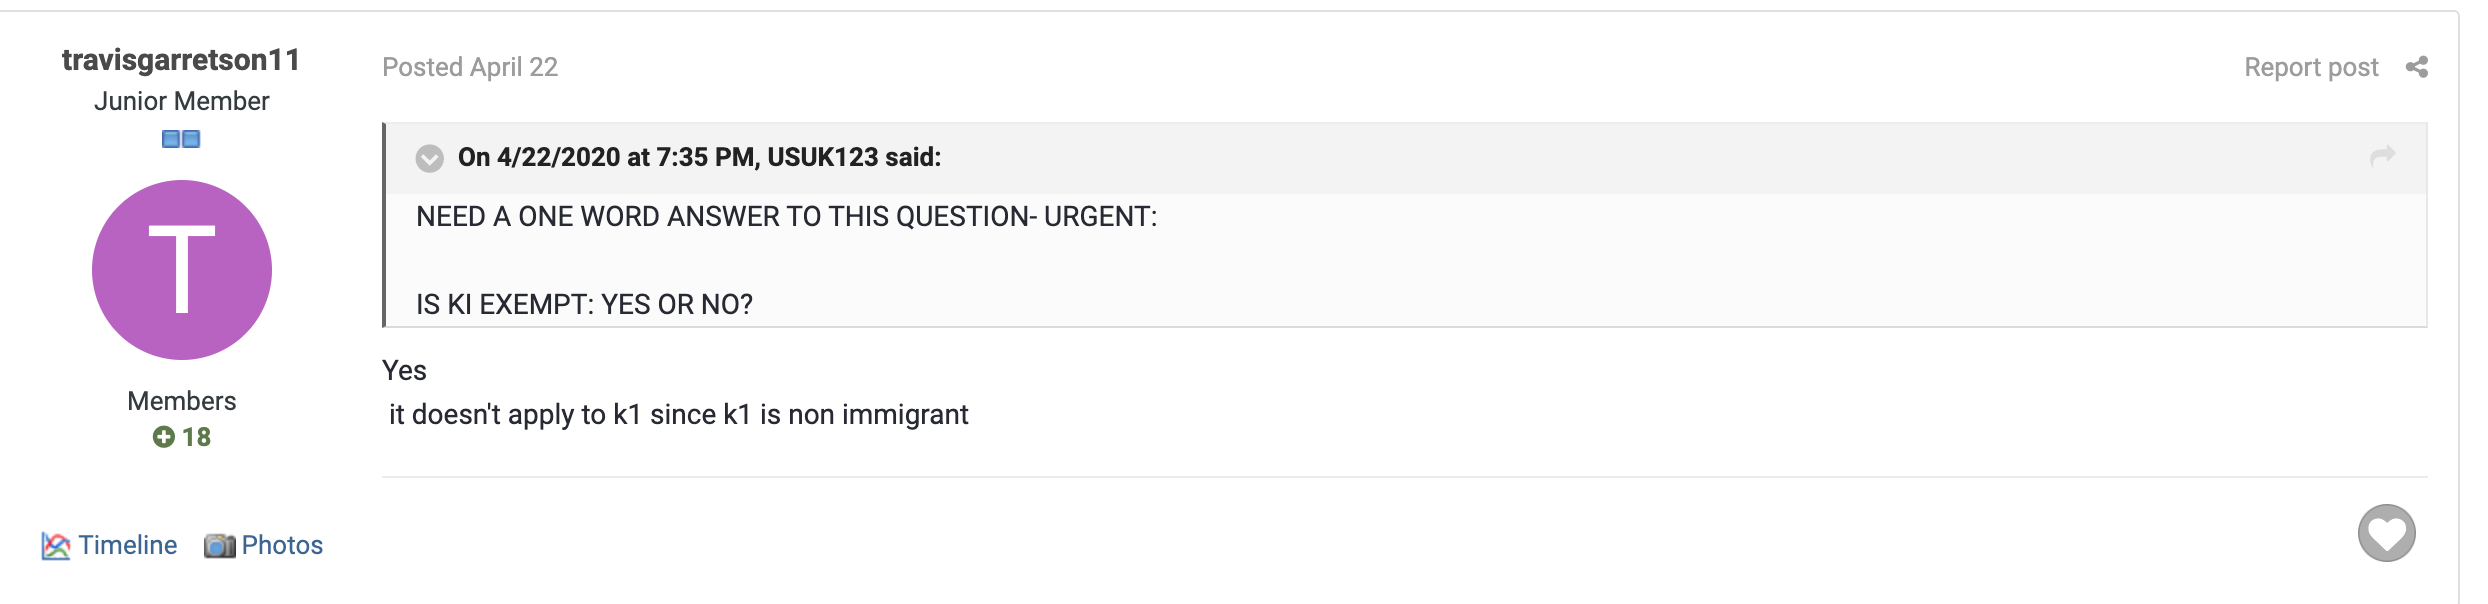Screen dimensions: 2488x604
Task: Like the post with heart icon
Action: 2386,533
